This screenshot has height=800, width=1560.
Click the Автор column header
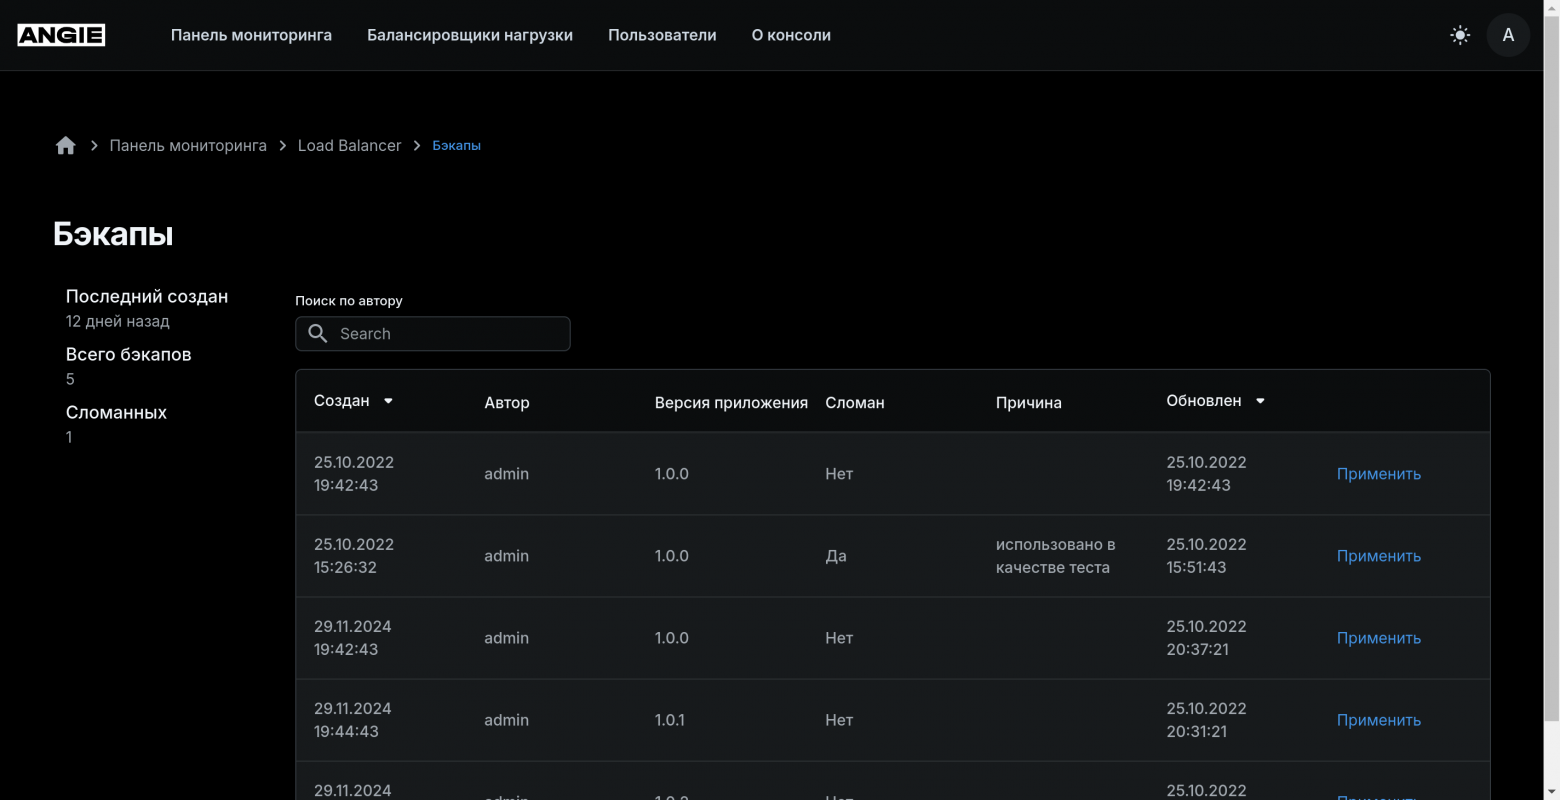(507, 403)
